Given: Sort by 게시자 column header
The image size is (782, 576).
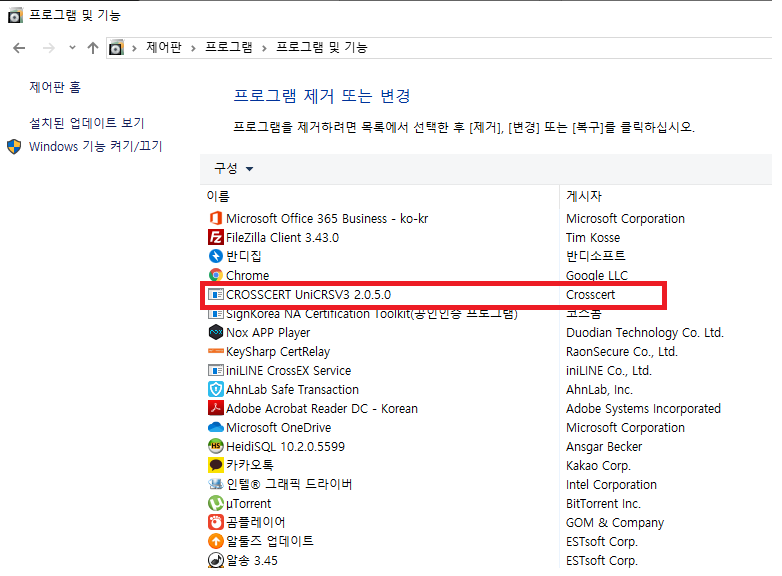Looking at the screenshot, I should (584, 196).
